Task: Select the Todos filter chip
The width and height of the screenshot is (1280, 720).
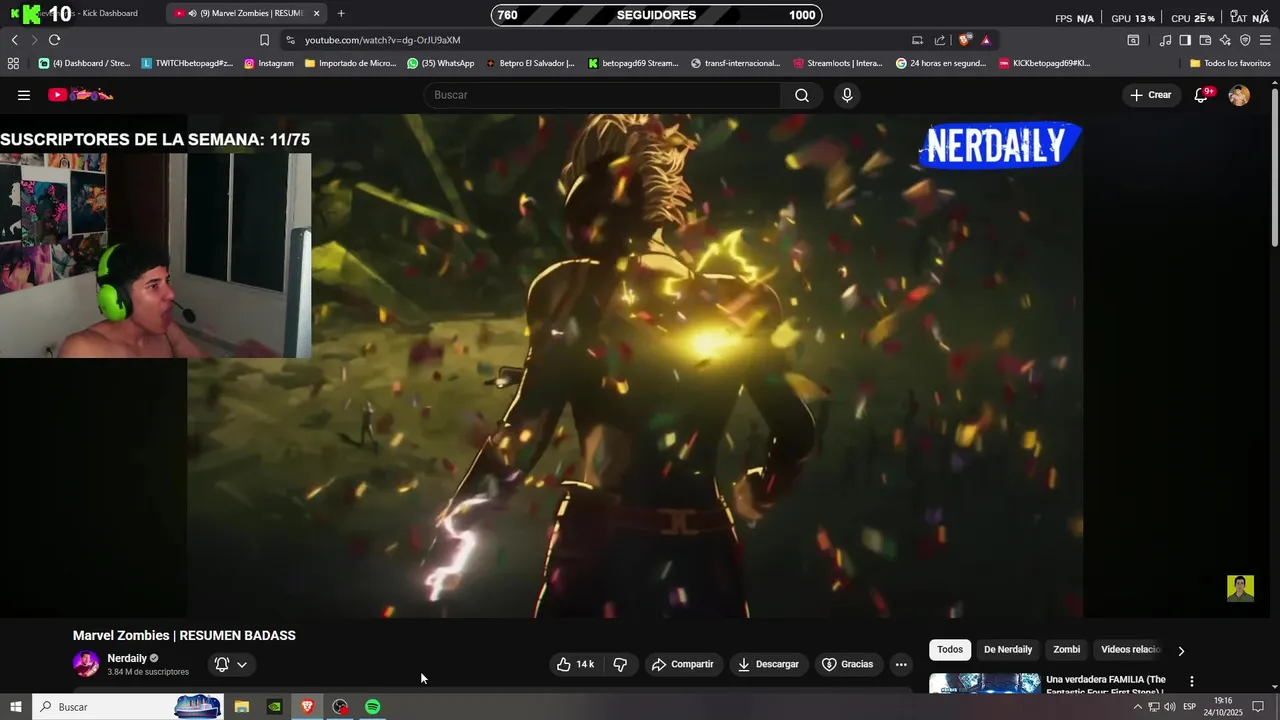Action: pos(950,650)
